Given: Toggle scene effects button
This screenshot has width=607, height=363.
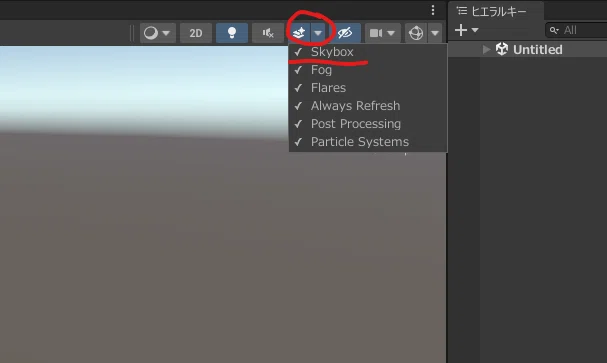Looking at the screenshot, I should [x=299, y=33].
